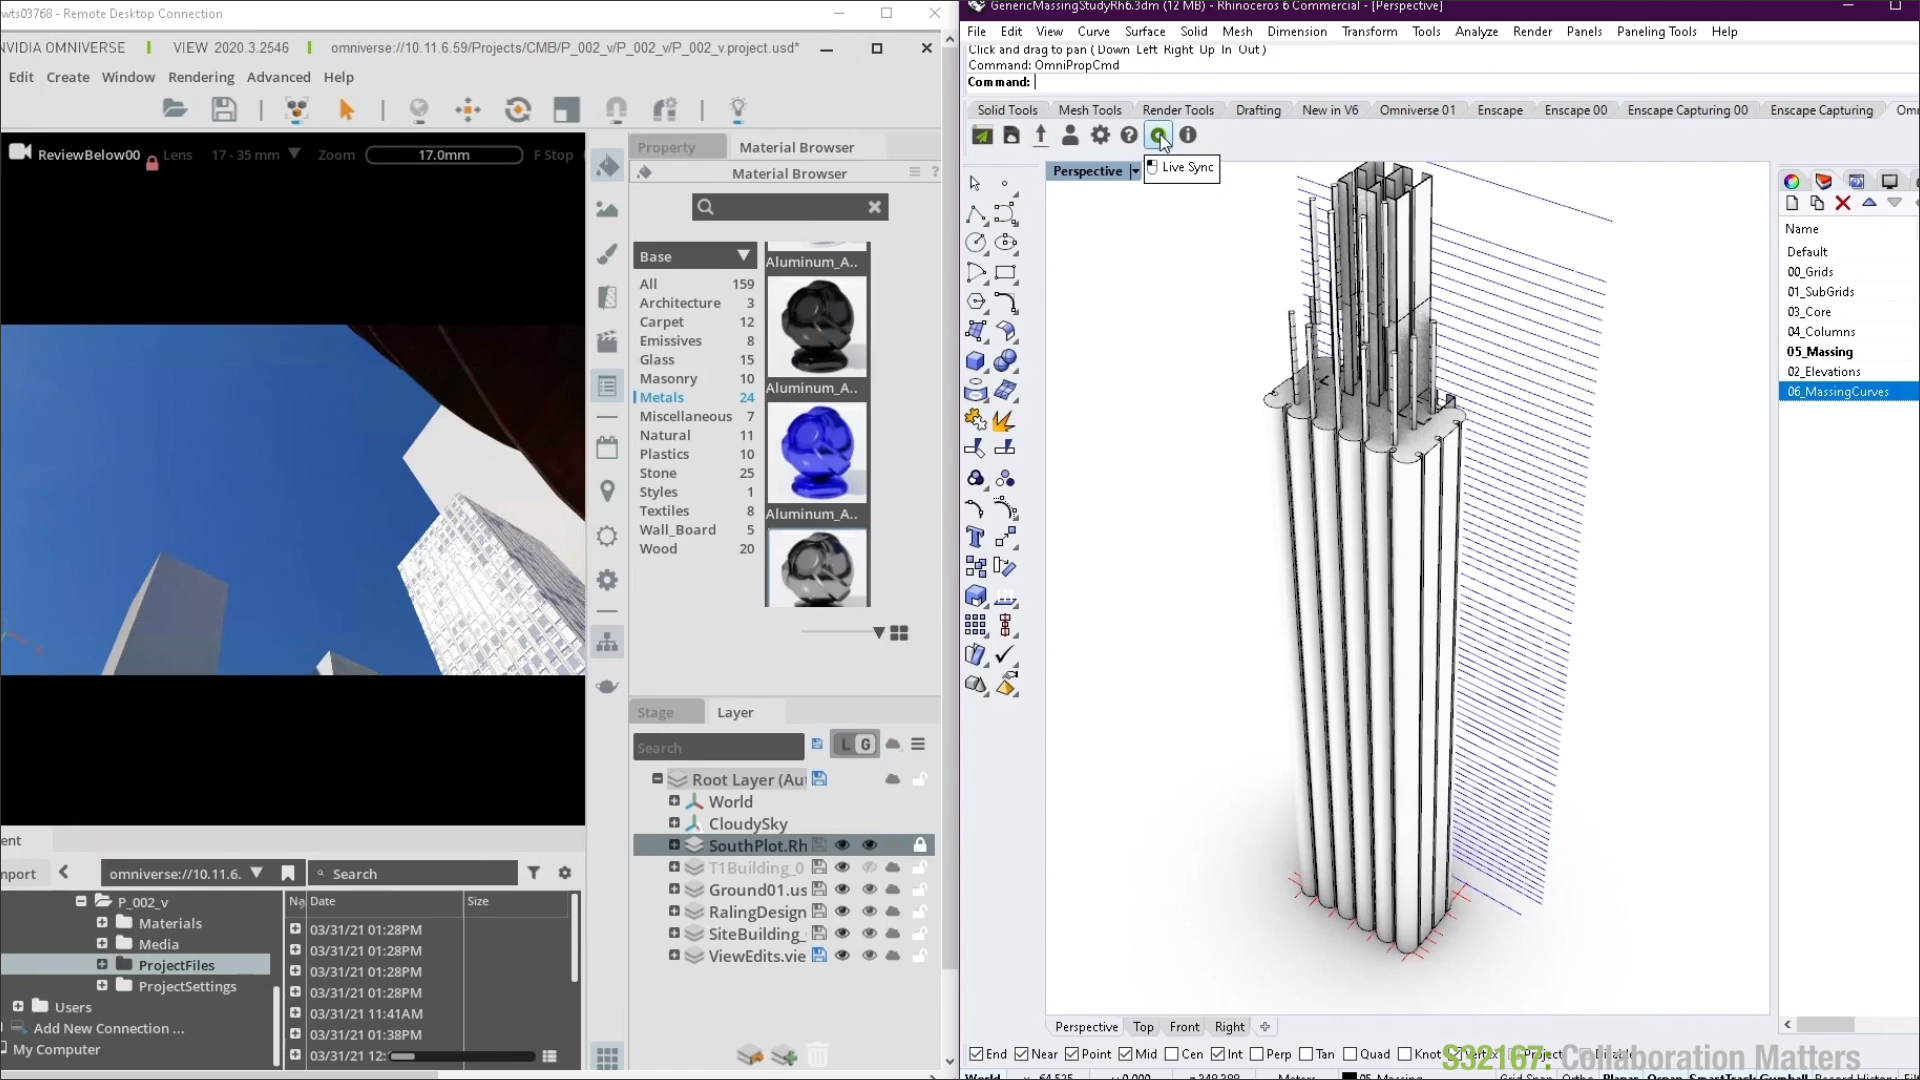
Task: Select the Rhino pointer selection tool
Action: [x=975, y=184]
